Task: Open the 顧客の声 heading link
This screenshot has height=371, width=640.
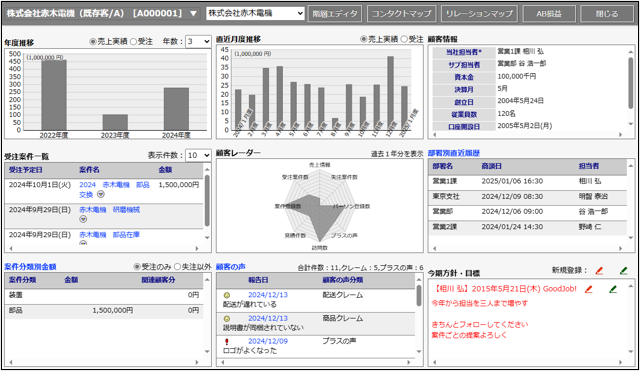Action: click(x=231, y=267)
